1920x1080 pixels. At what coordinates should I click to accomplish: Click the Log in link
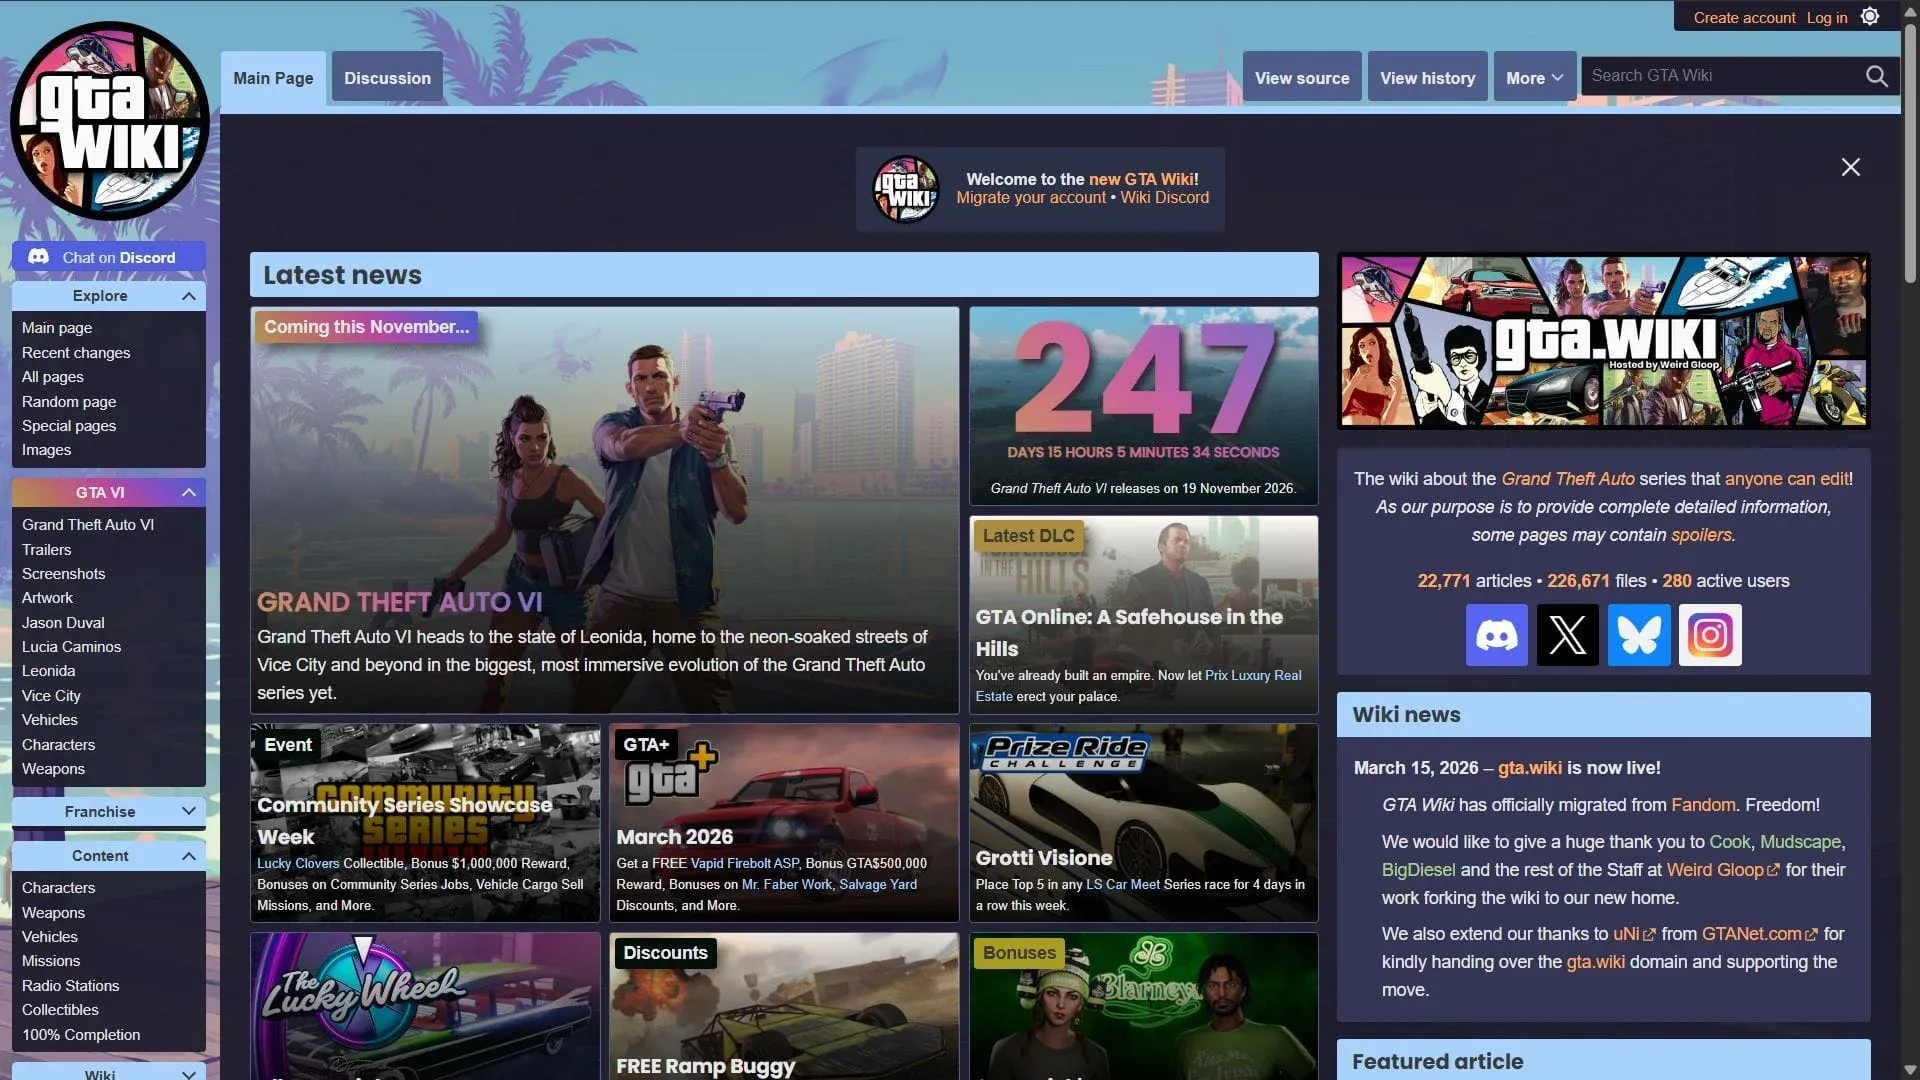pyautogui.click(x=1827, y=17)
